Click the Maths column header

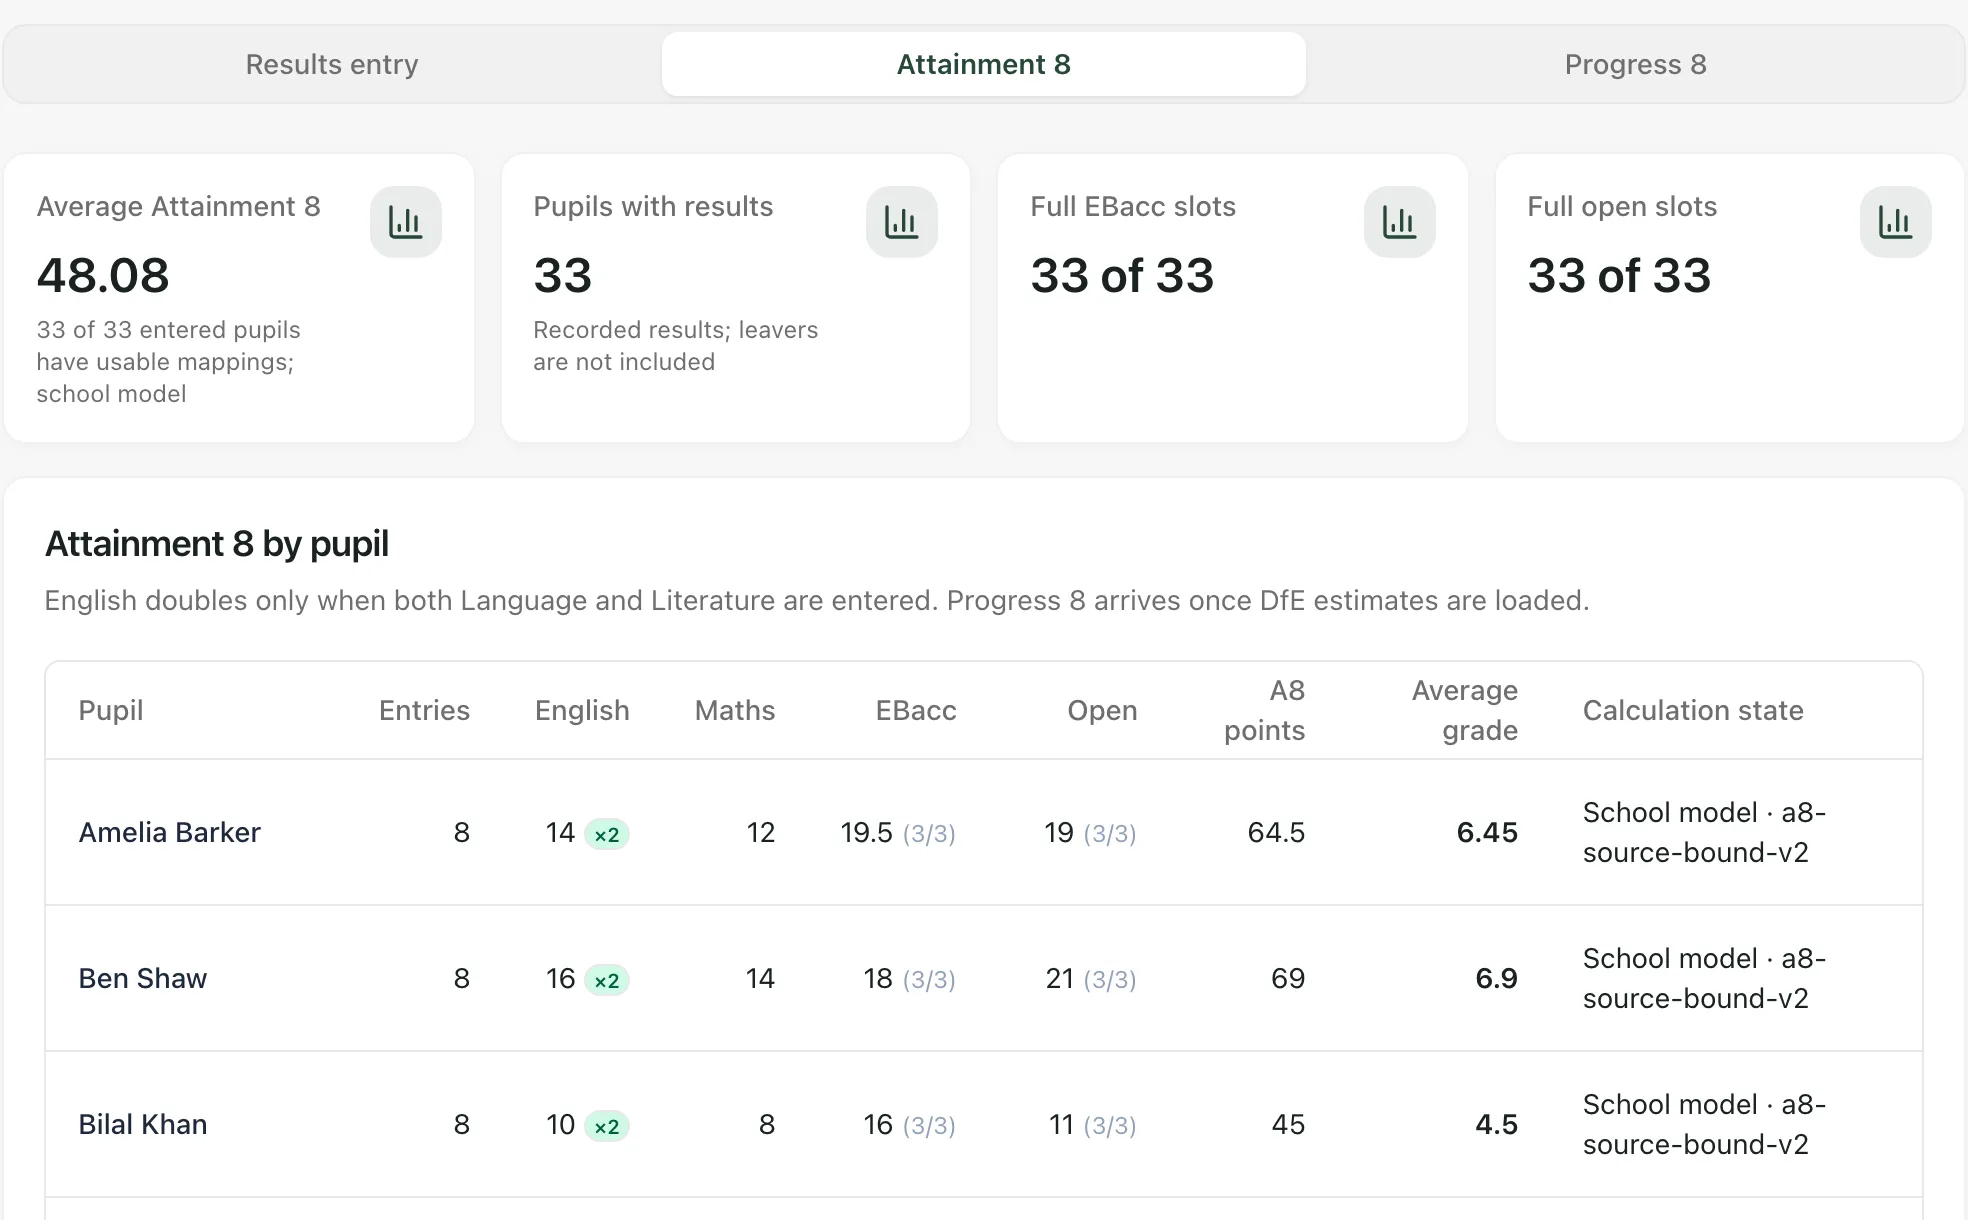[735, 710]
